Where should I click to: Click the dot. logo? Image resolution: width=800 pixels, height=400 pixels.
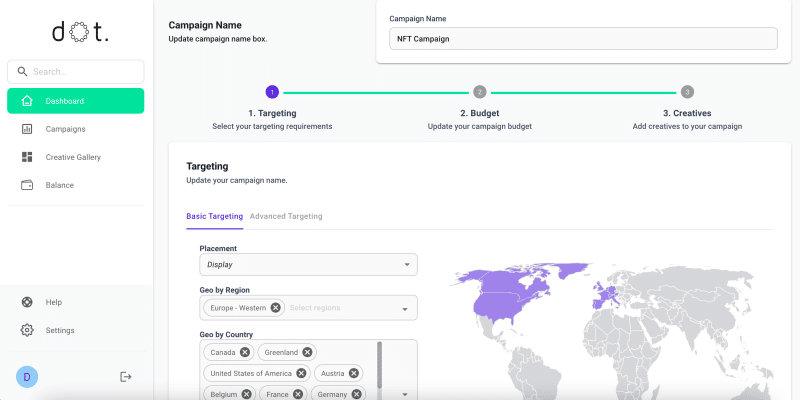tap(81, 32)
